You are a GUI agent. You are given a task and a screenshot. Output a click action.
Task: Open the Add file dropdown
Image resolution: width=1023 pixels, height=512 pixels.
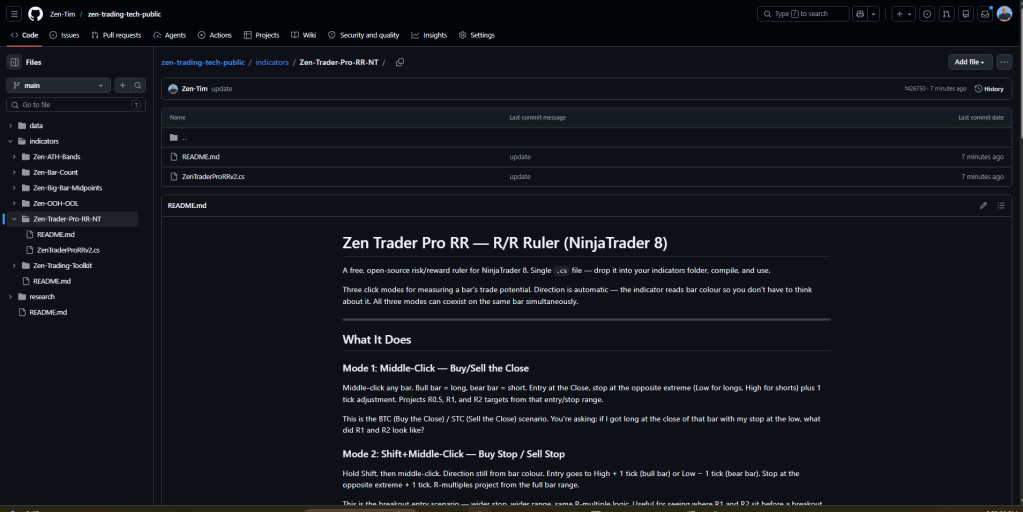(x=970, y=62)
